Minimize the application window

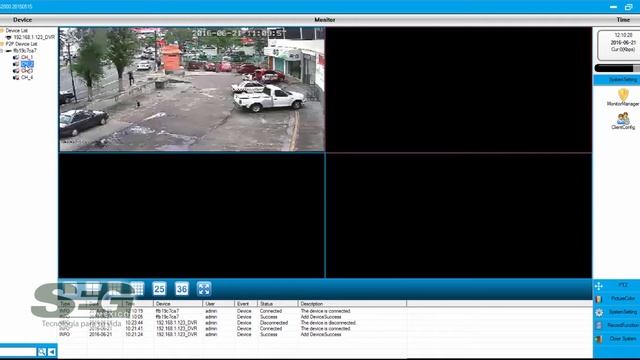tap(613, 7)
